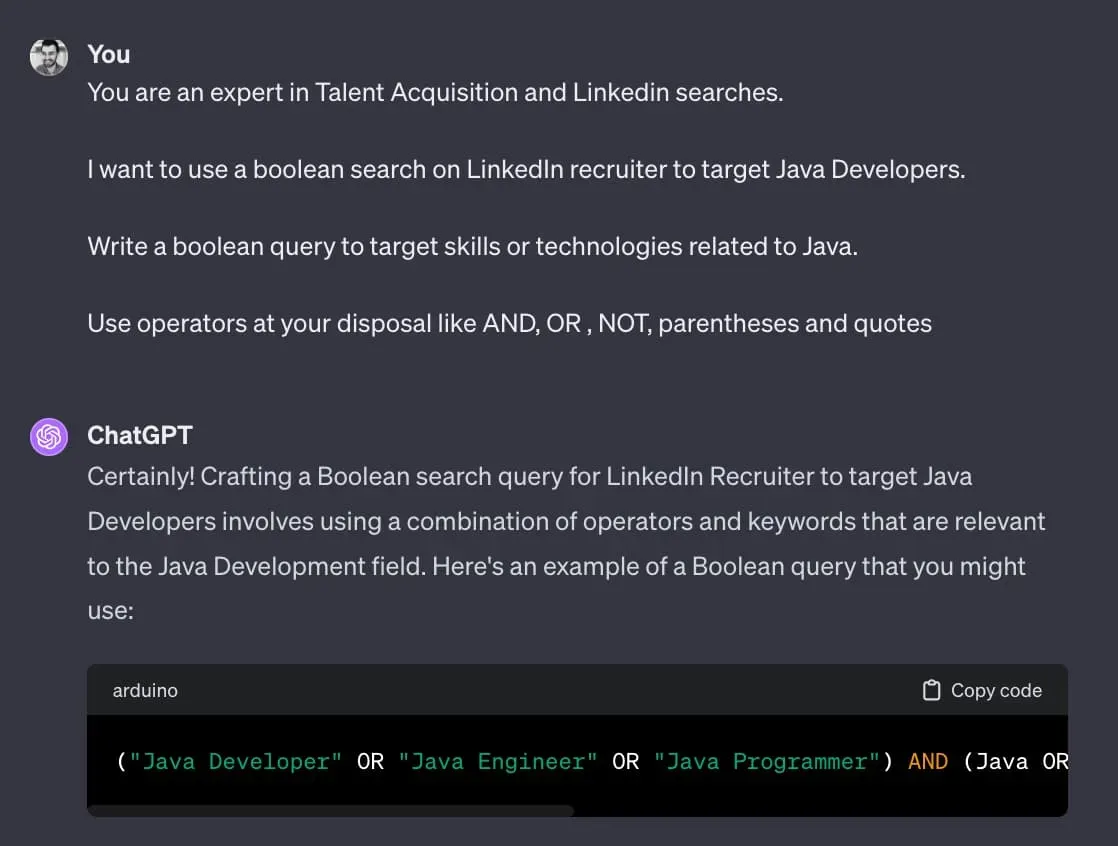The width and height of the screenshot is (1118, 846).
Task: Click the first OR operator in code
Action: tap(370, 762)
